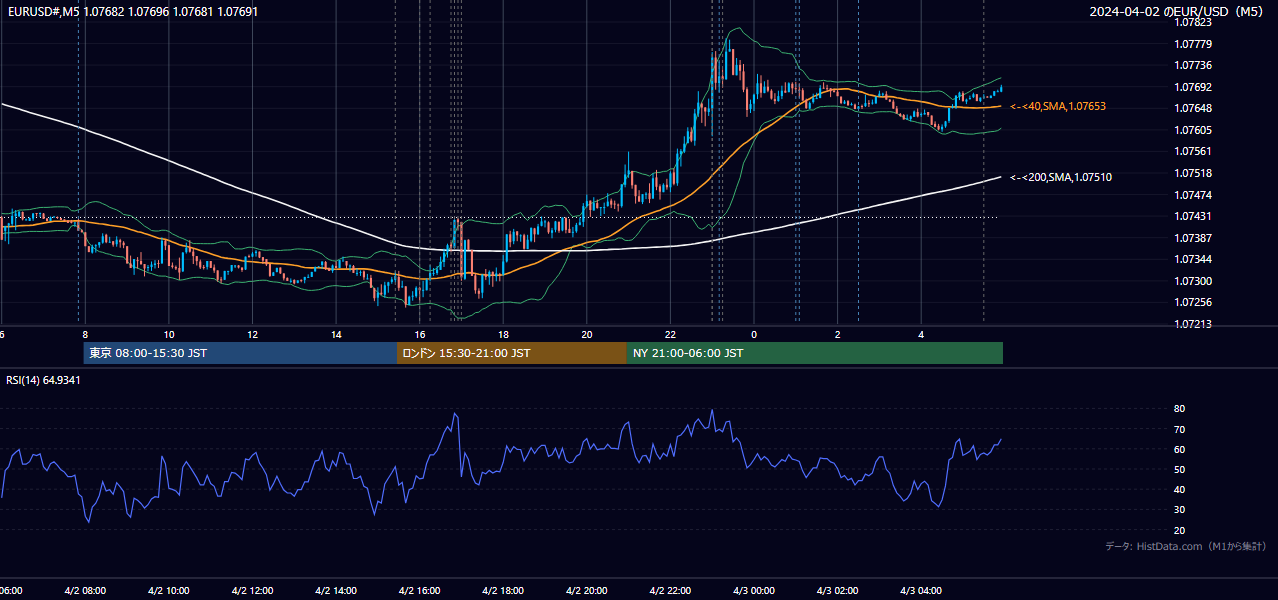Viewport: 1278px width, 600px height.
Task: Click price axis label 1.07344
Action: coord(1193,259)
